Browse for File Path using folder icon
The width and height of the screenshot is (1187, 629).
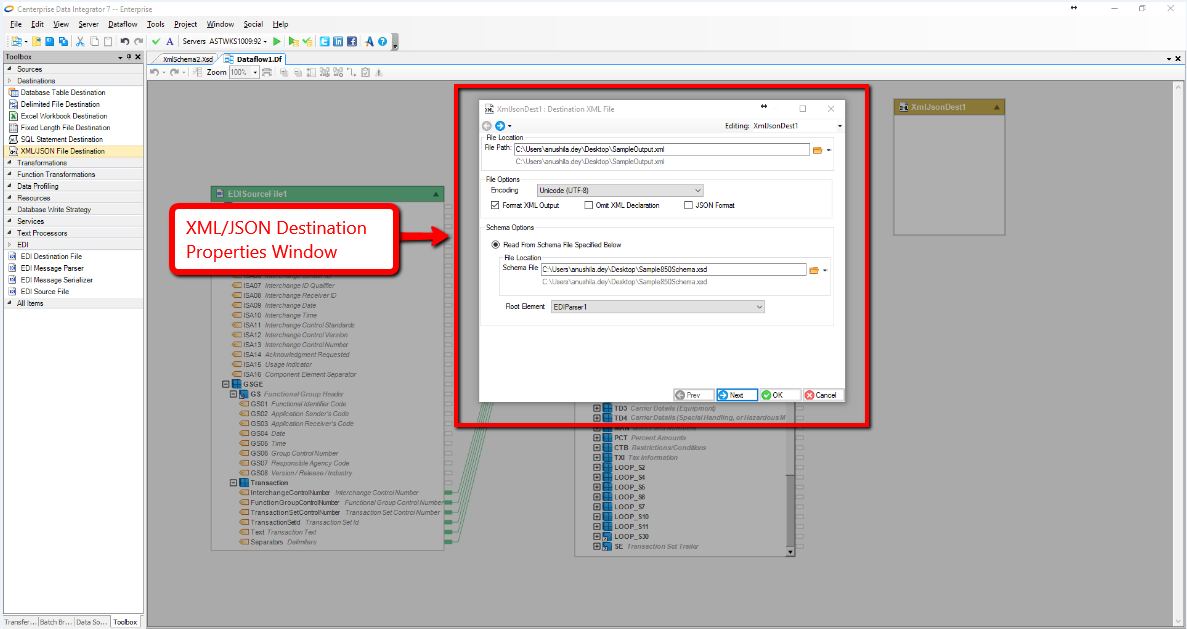tap(817, 150)
